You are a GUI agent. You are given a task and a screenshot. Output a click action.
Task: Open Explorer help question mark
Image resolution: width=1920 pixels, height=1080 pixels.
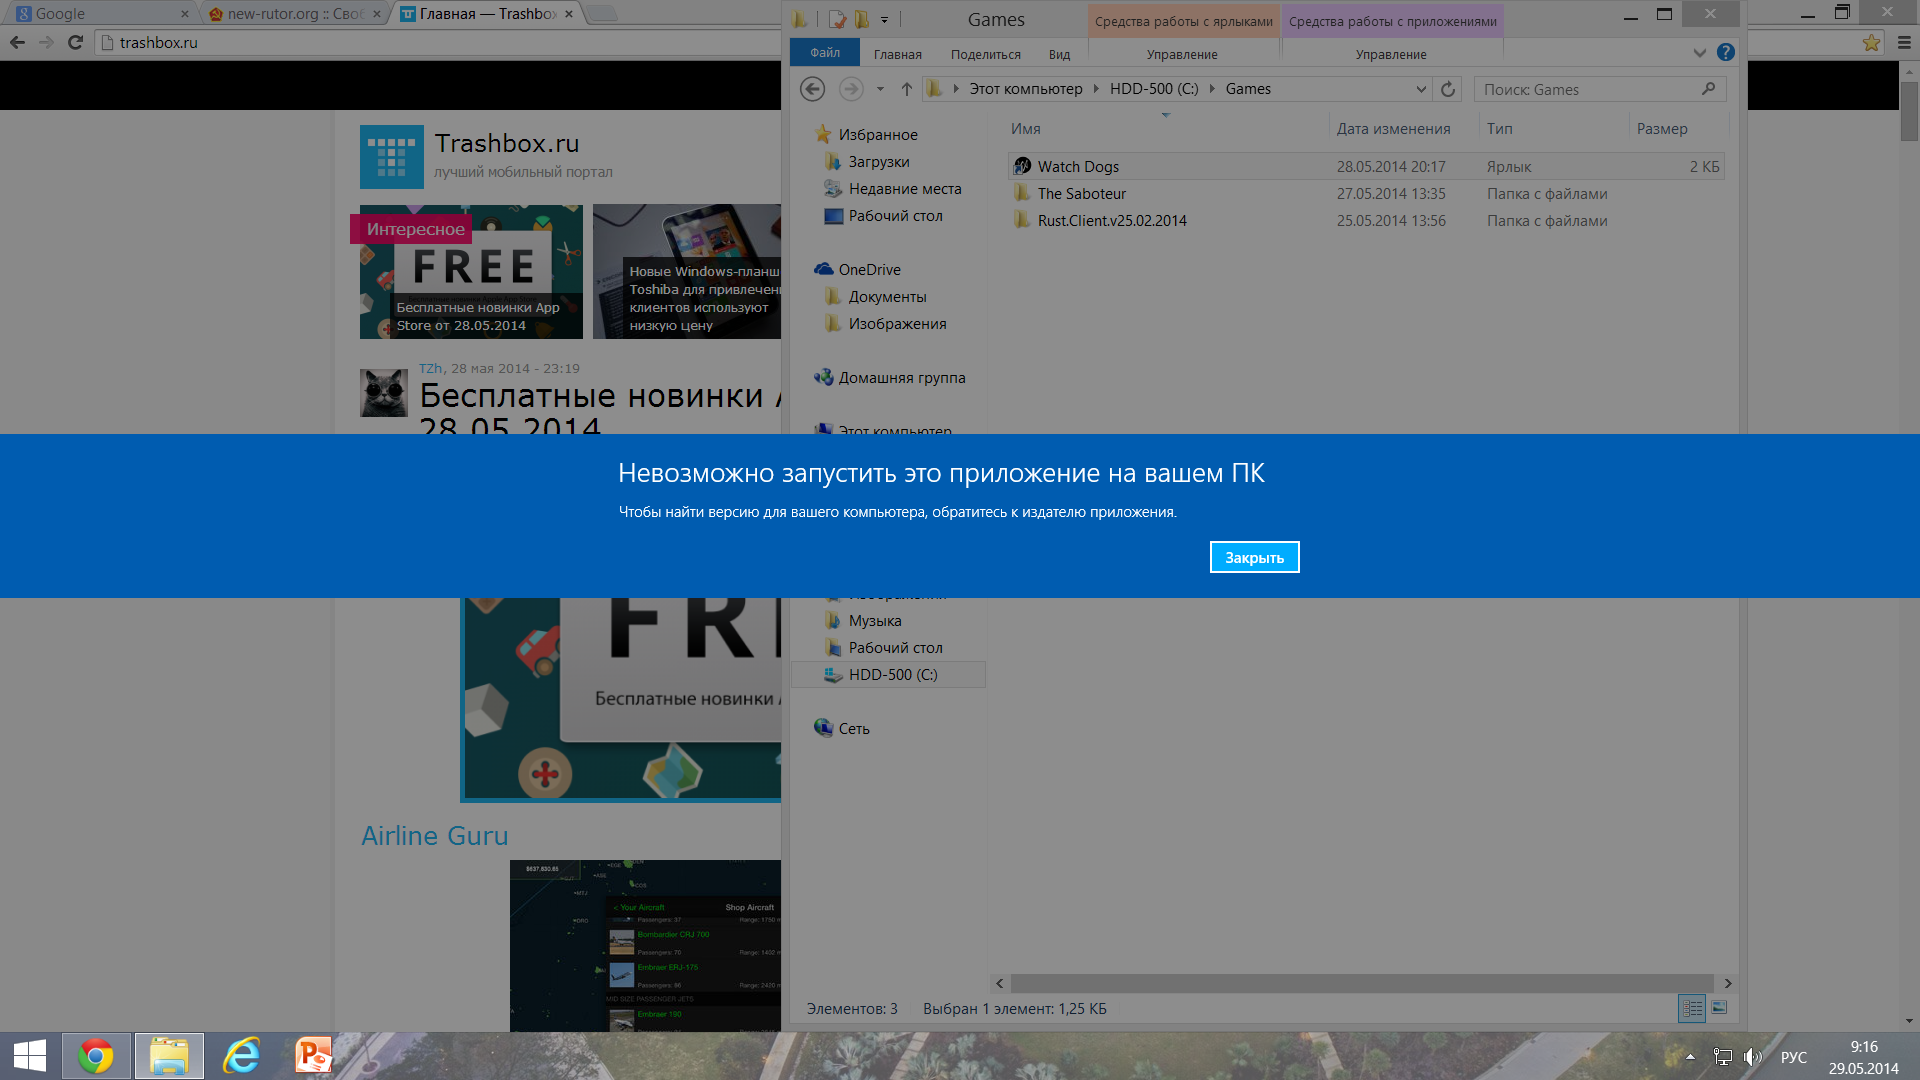(1725, 52)
